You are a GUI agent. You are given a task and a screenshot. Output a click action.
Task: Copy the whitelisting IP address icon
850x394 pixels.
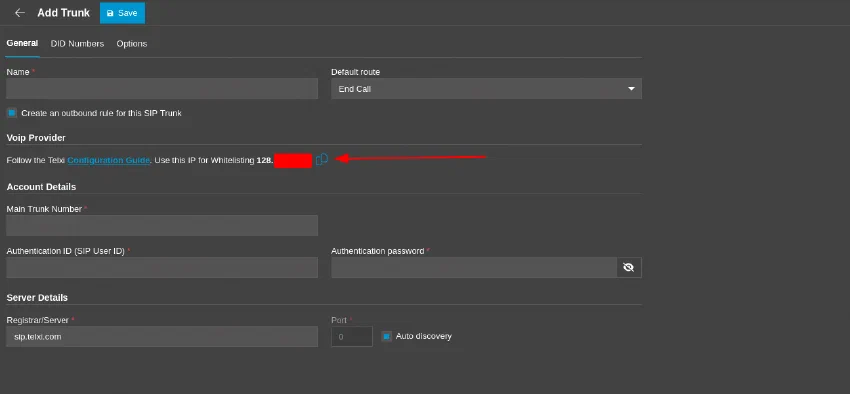click(x=322, y=159)
